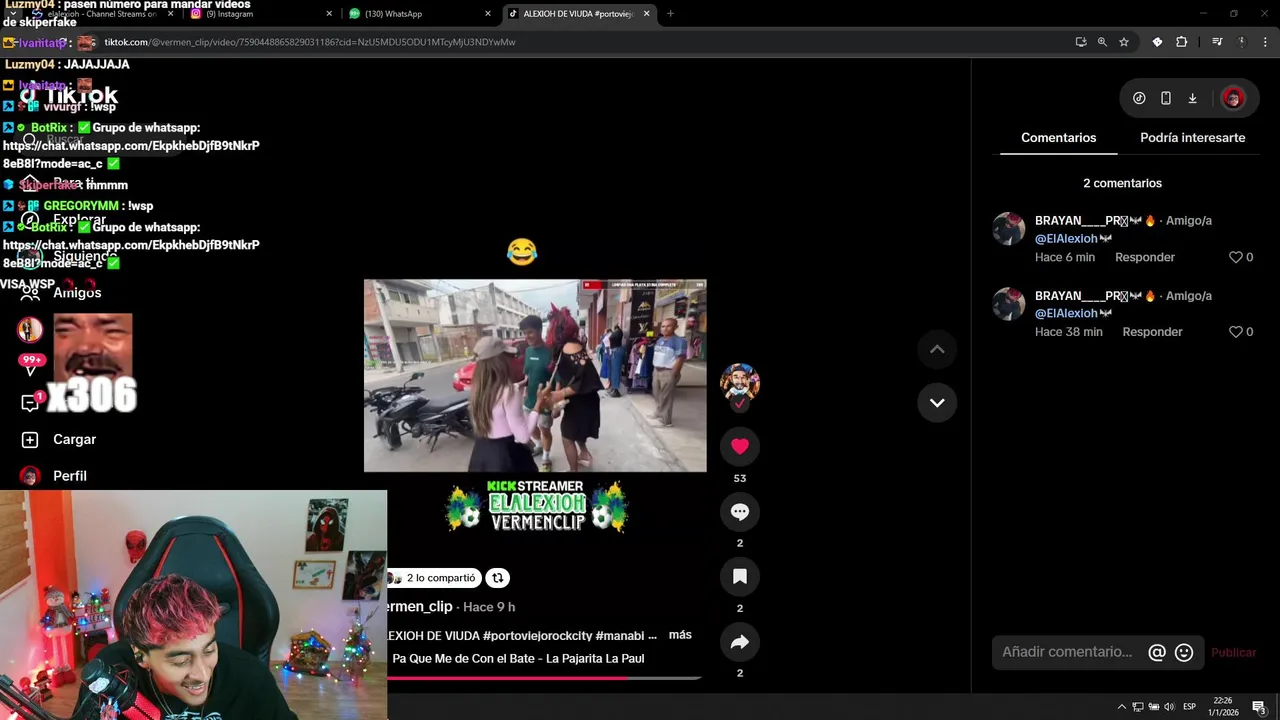Click the Publicar button
The height and width of the screenshot is (720, 1280).
click(x=1233, y=652)
